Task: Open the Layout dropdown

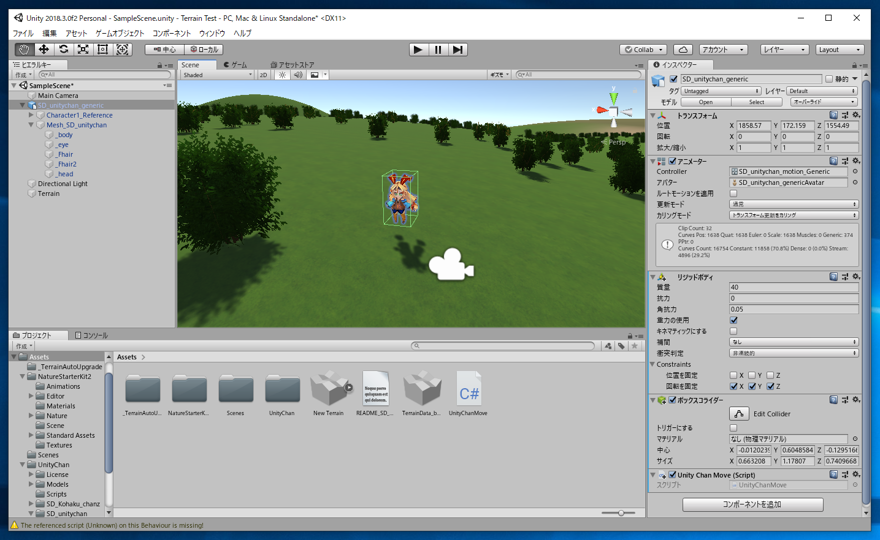Action: pos(840,49)
